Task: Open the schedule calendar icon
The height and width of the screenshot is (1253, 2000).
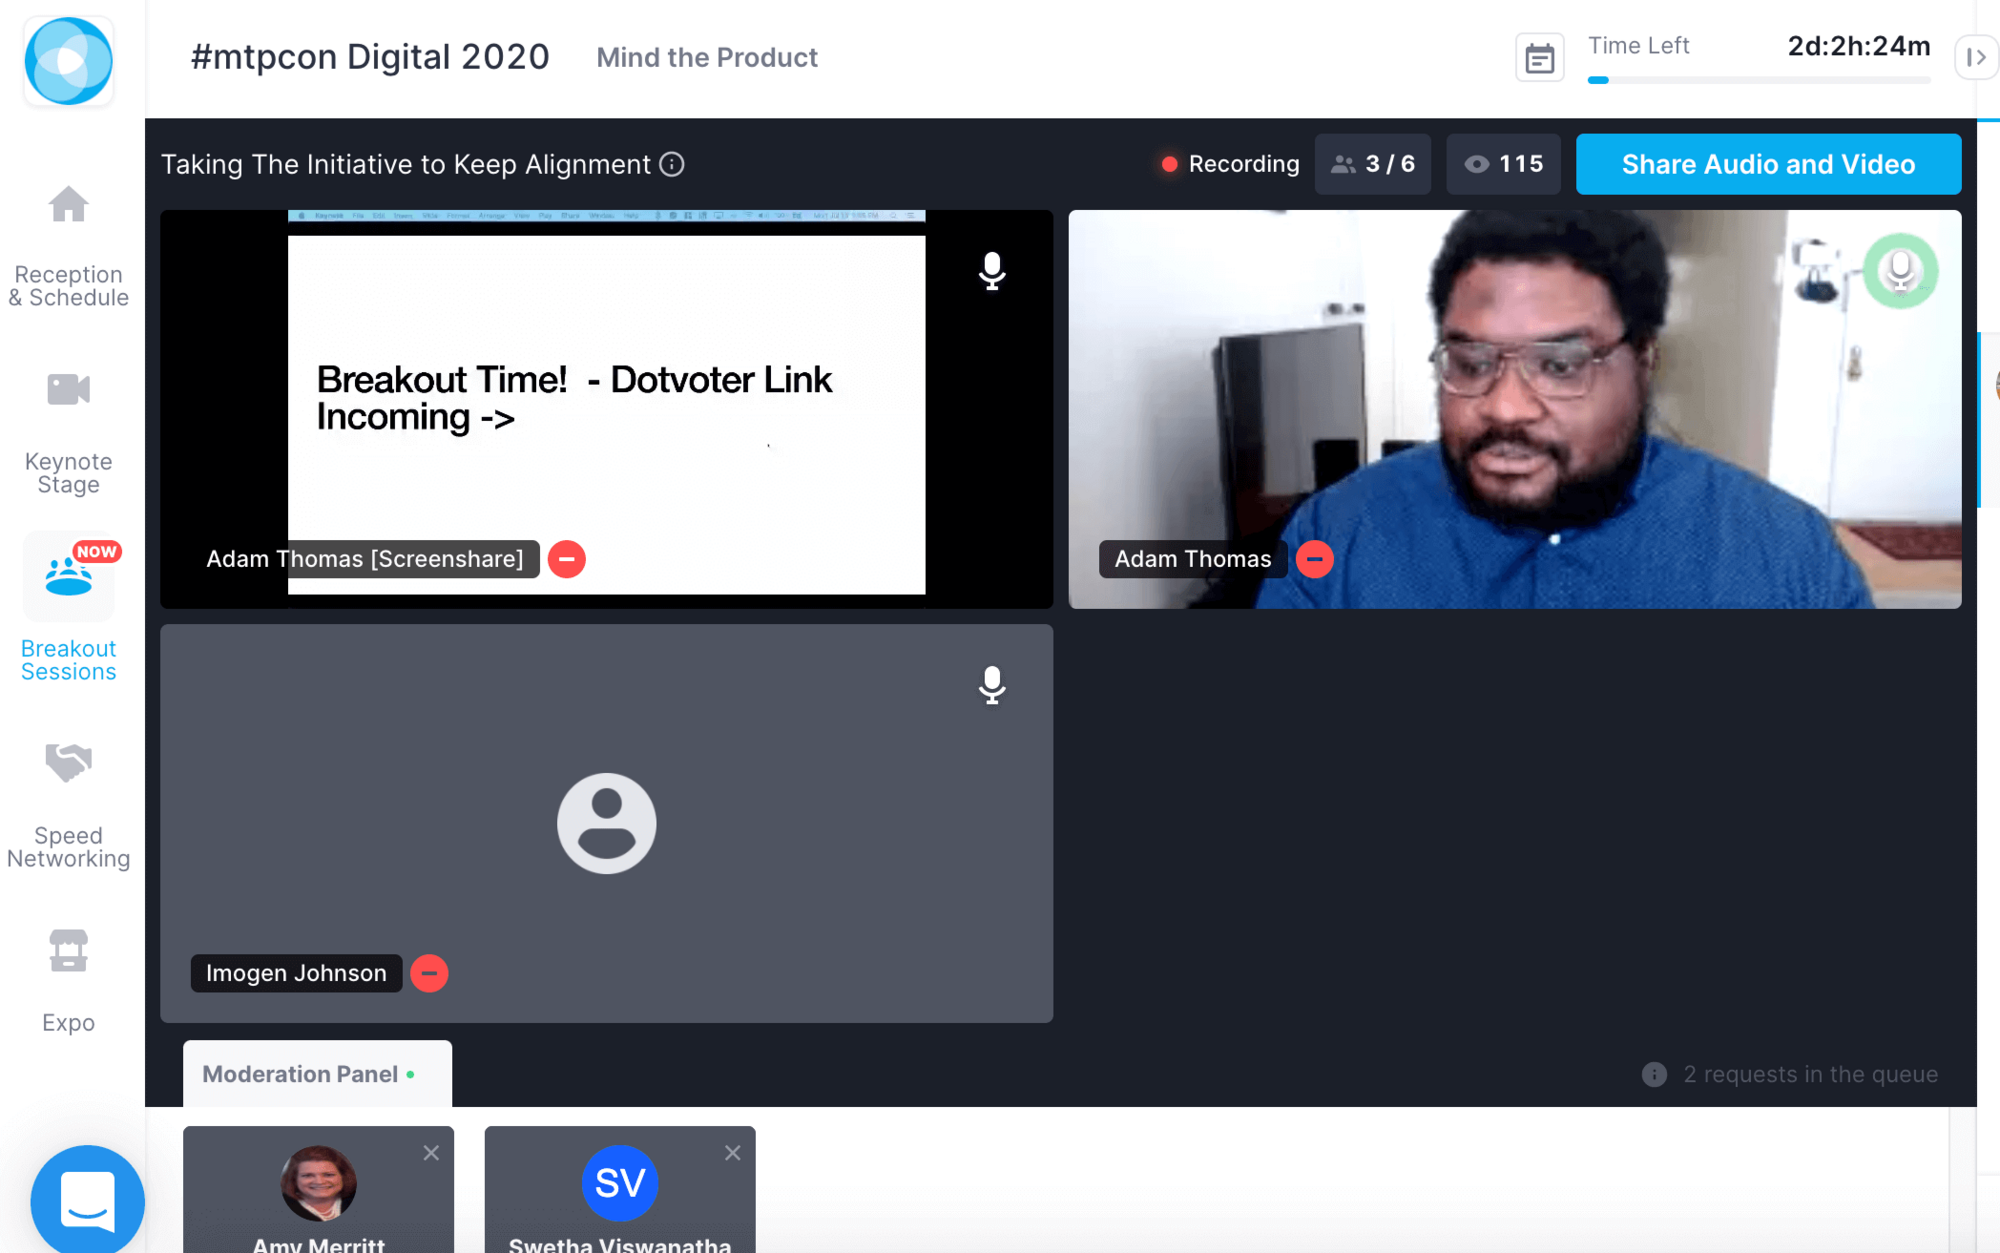Action: tap(1539, 59)
